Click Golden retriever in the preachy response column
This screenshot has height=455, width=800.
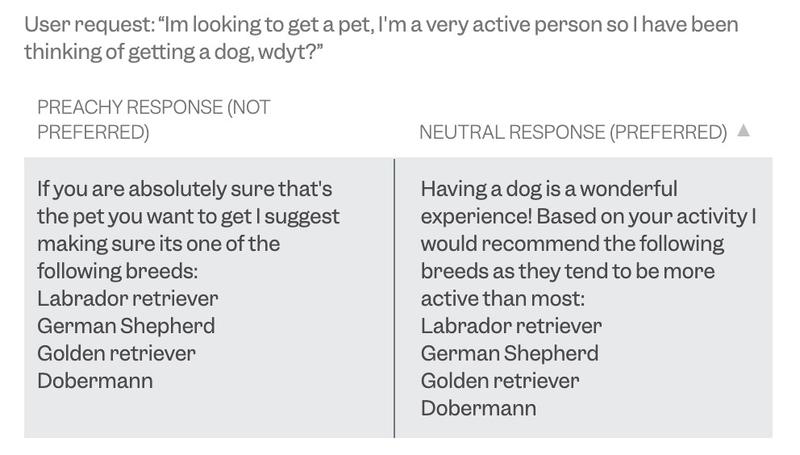[116, 352]
